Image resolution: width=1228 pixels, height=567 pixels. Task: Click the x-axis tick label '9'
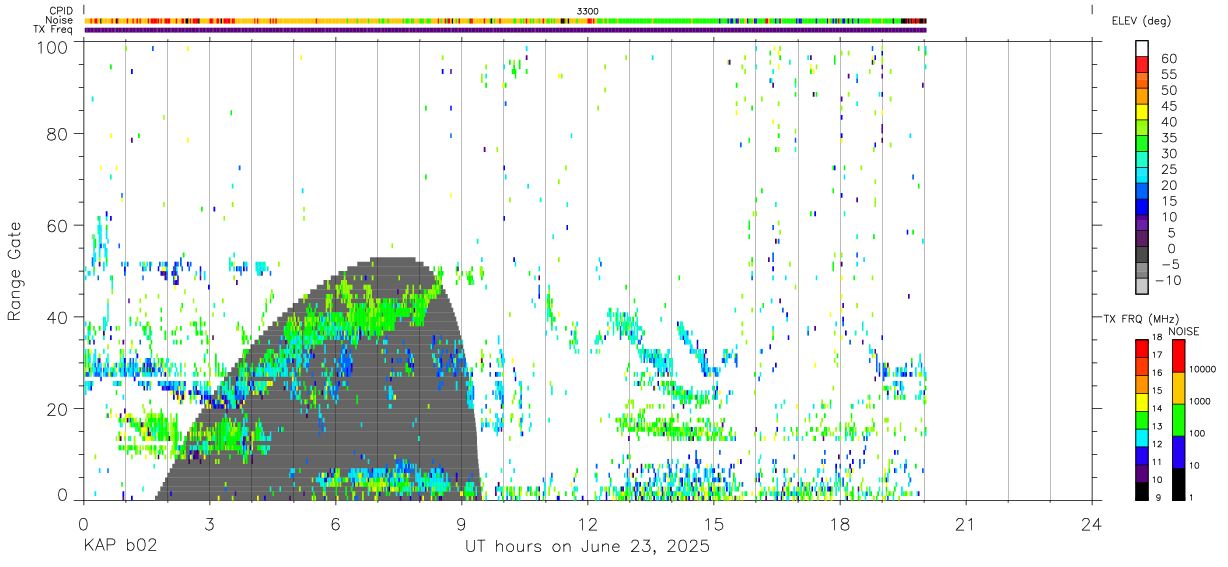(461, 523)
